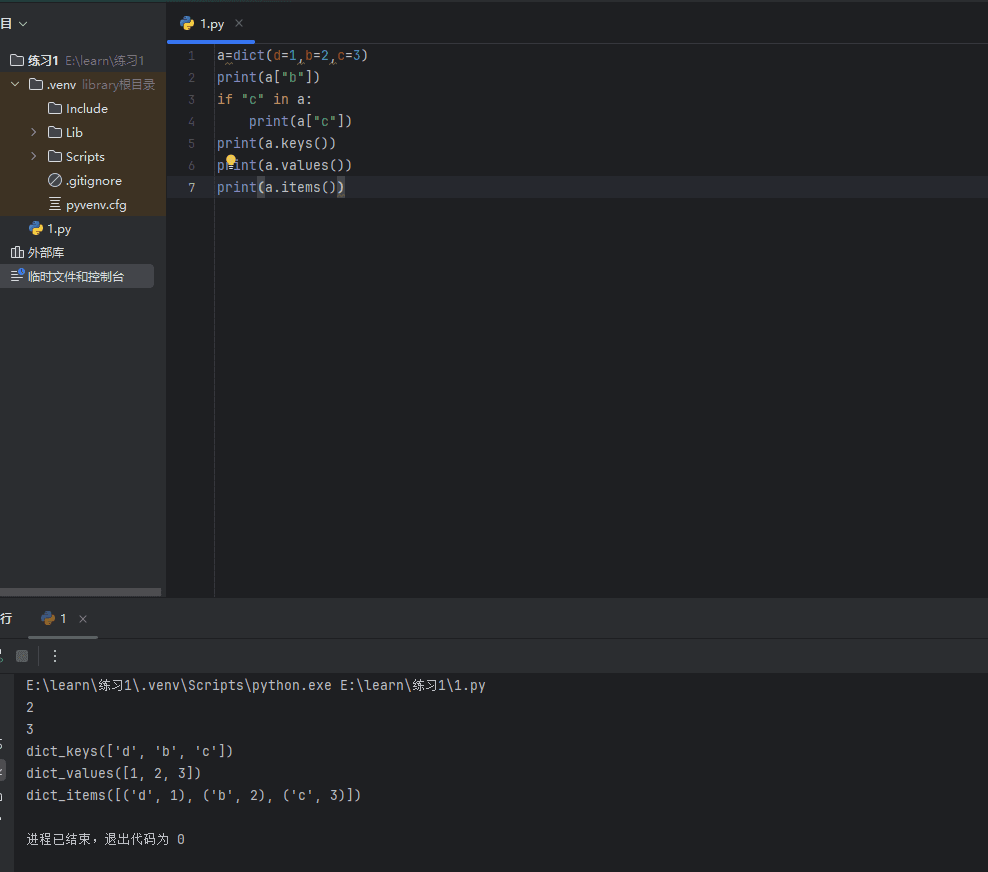Expand the Scripts folder
Screen dimensions: 988x872
[x=34, y=156]
